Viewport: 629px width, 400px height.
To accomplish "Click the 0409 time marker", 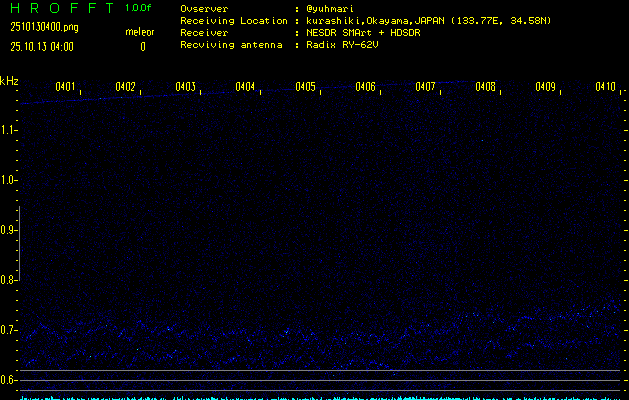I will coord(545,87).
